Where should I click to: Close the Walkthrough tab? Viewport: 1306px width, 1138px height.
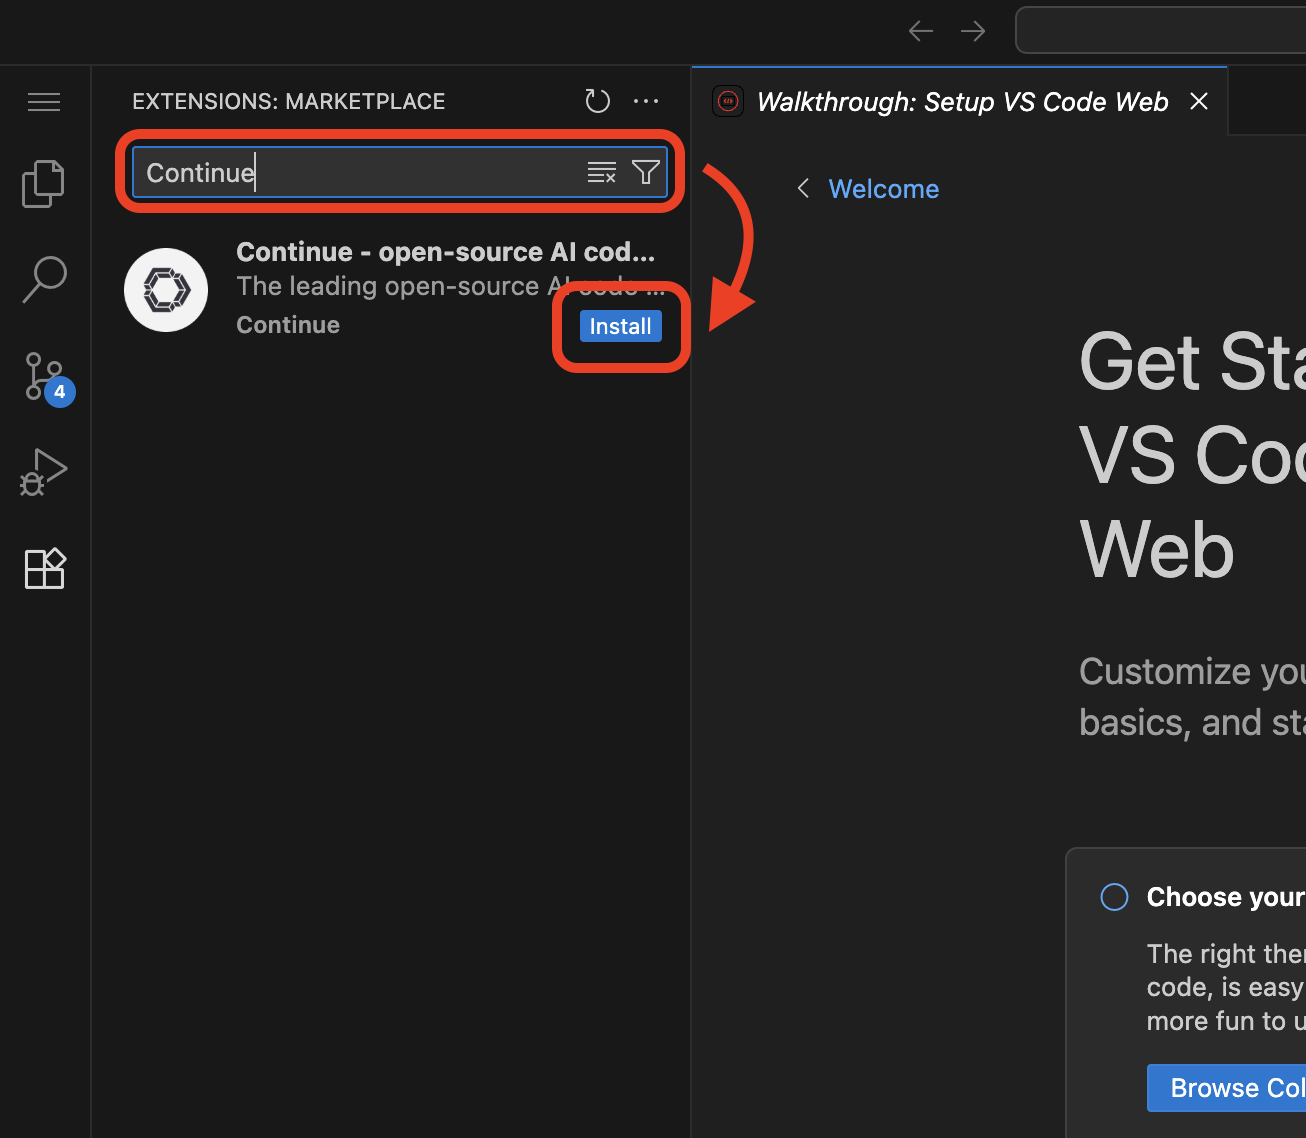[1199, 101]
